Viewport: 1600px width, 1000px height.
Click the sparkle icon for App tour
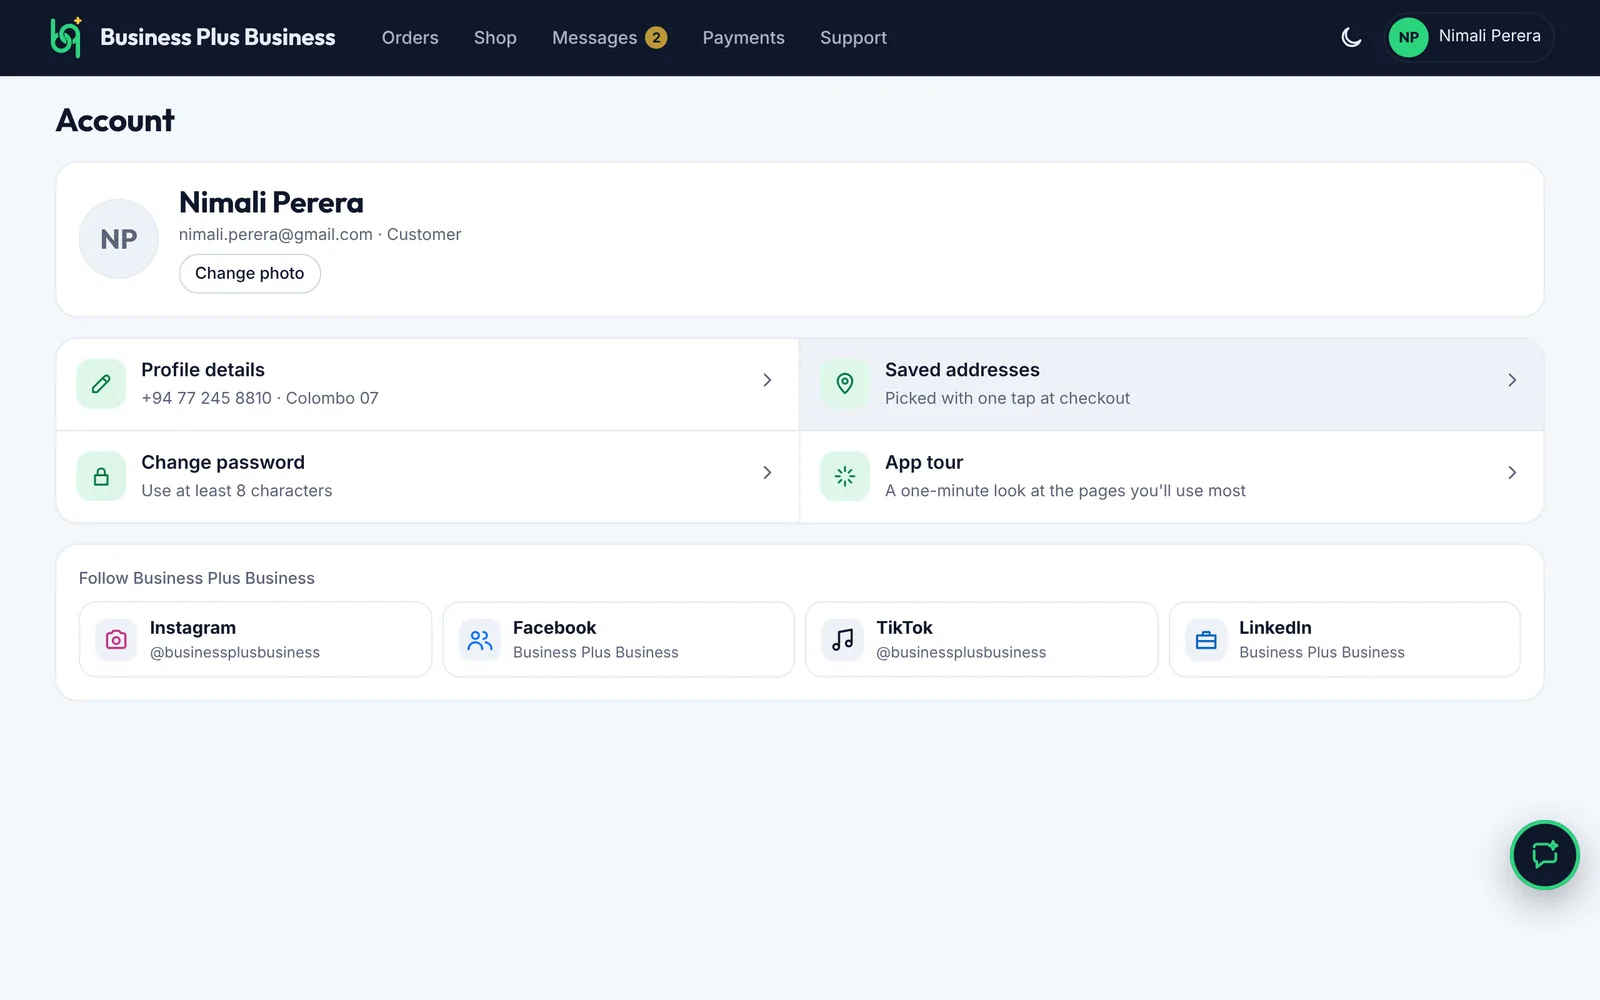tap(845, 477)
